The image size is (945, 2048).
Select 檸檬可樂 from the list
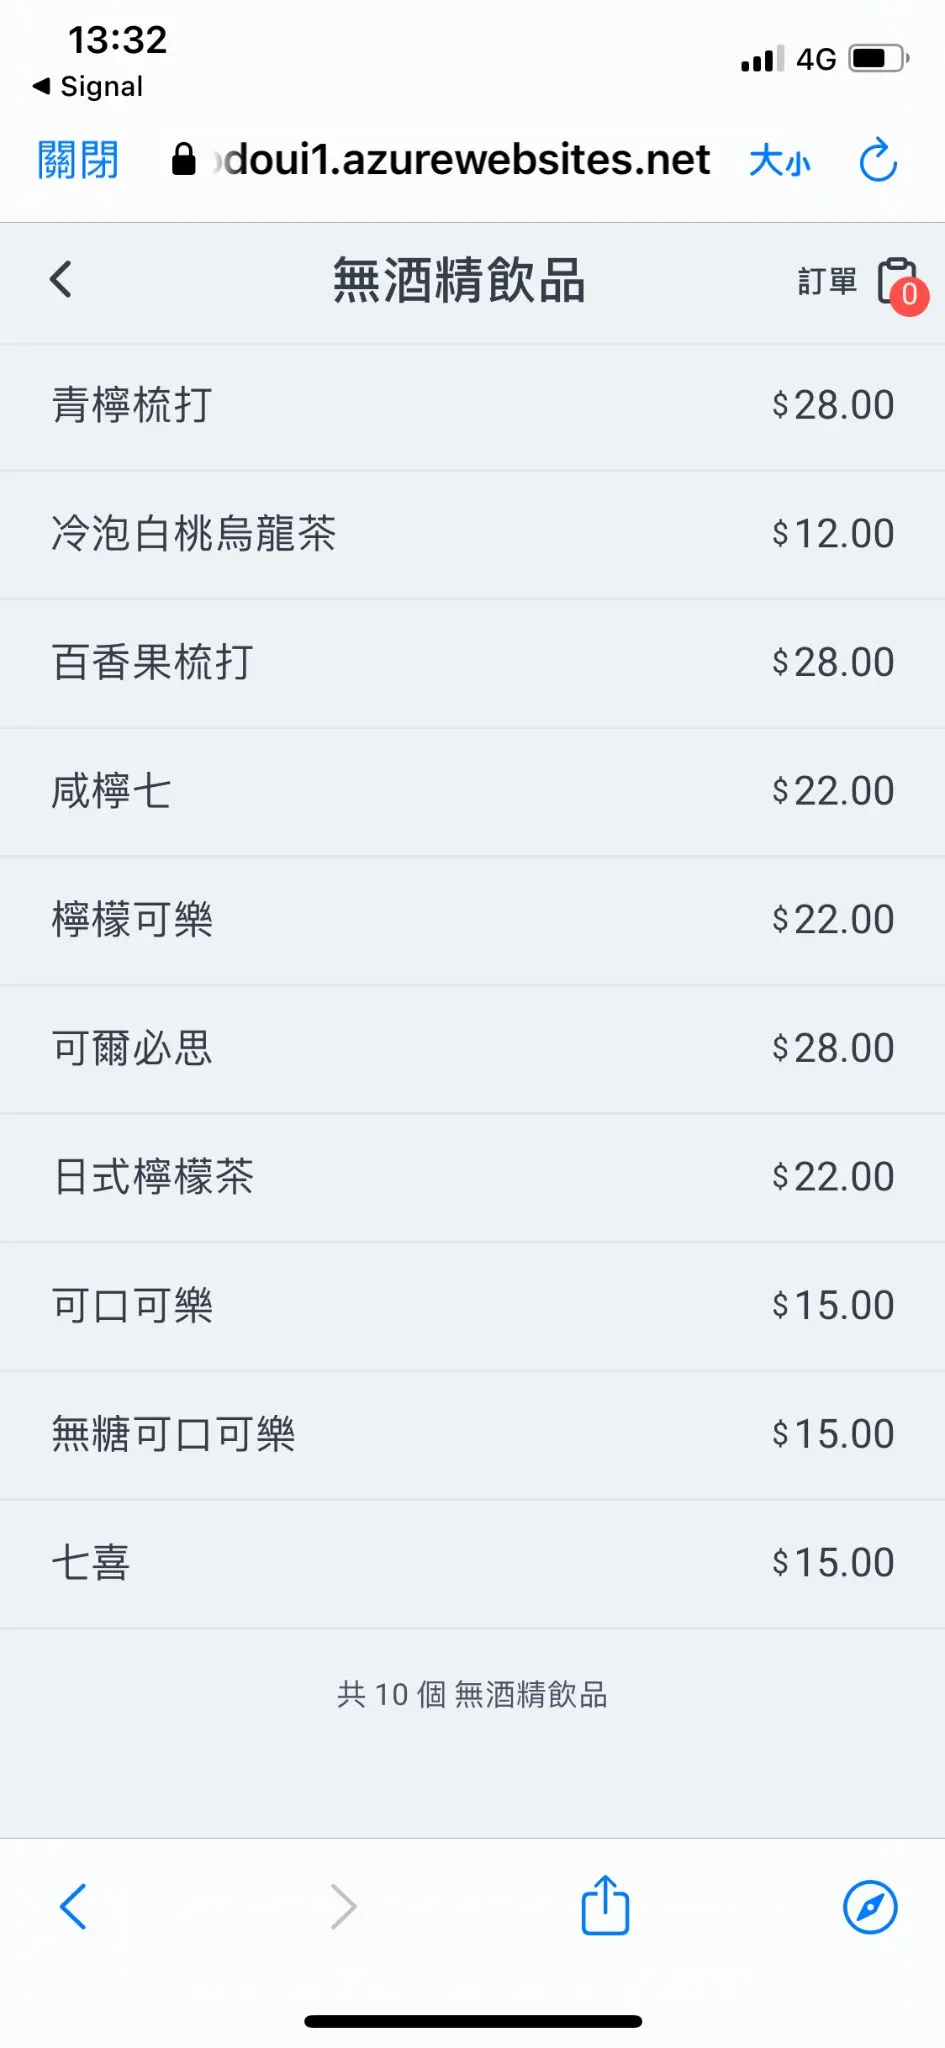[472, 920]
